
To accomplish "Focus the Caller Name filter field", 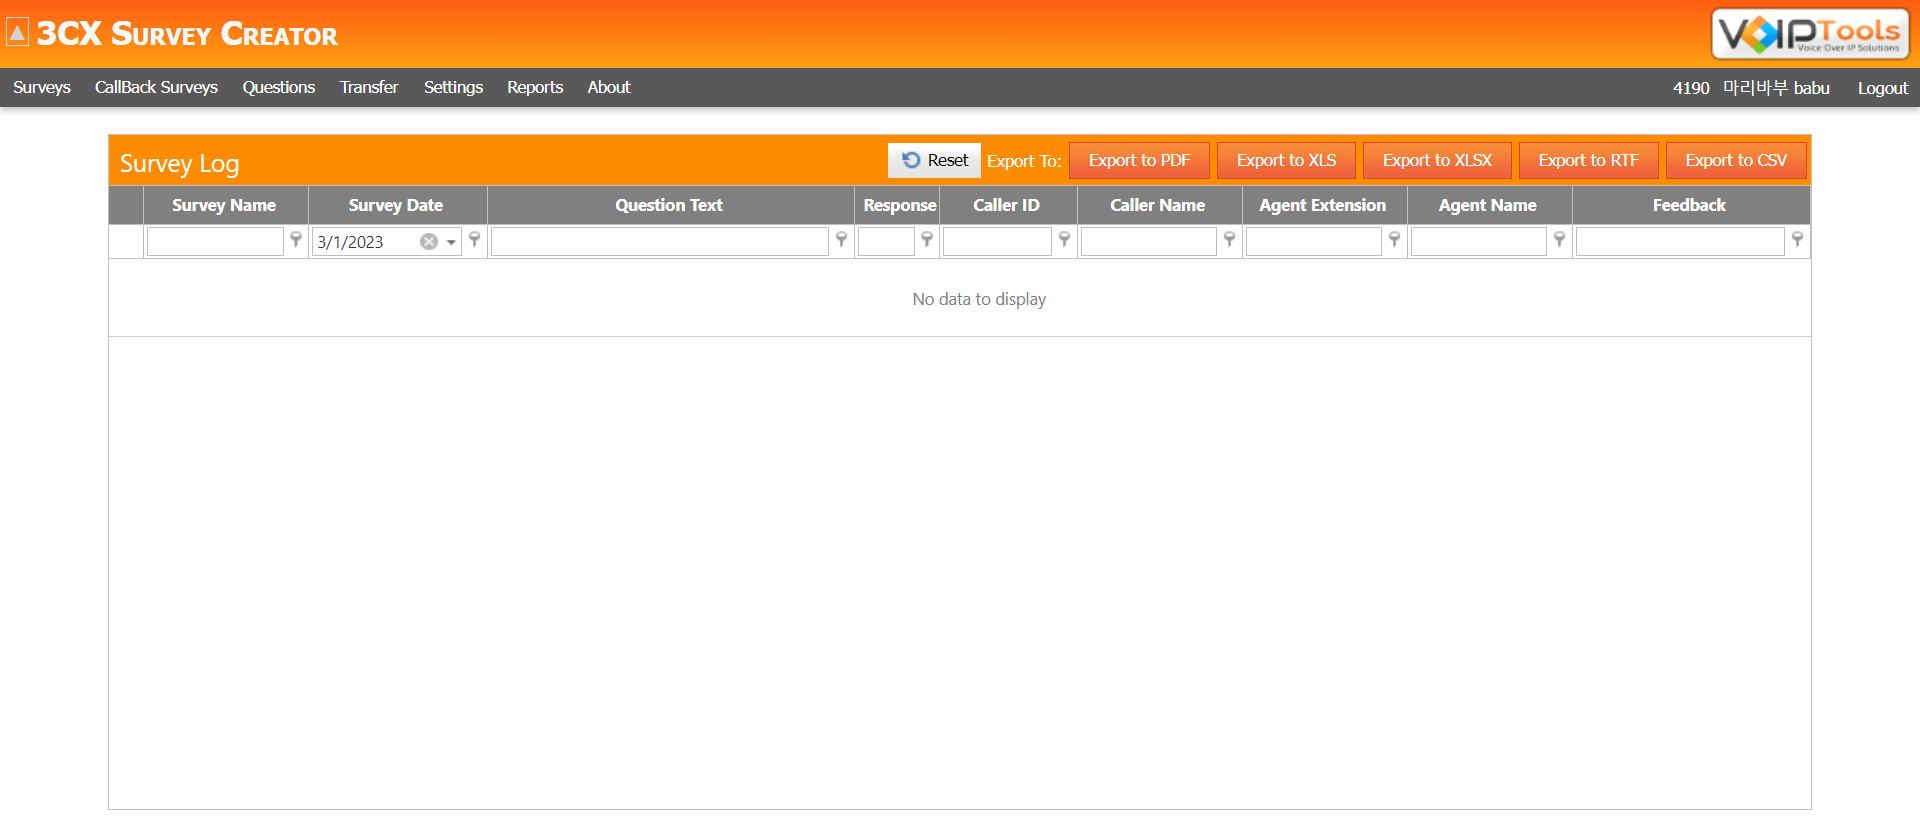I will click(x=1148, y=241).
